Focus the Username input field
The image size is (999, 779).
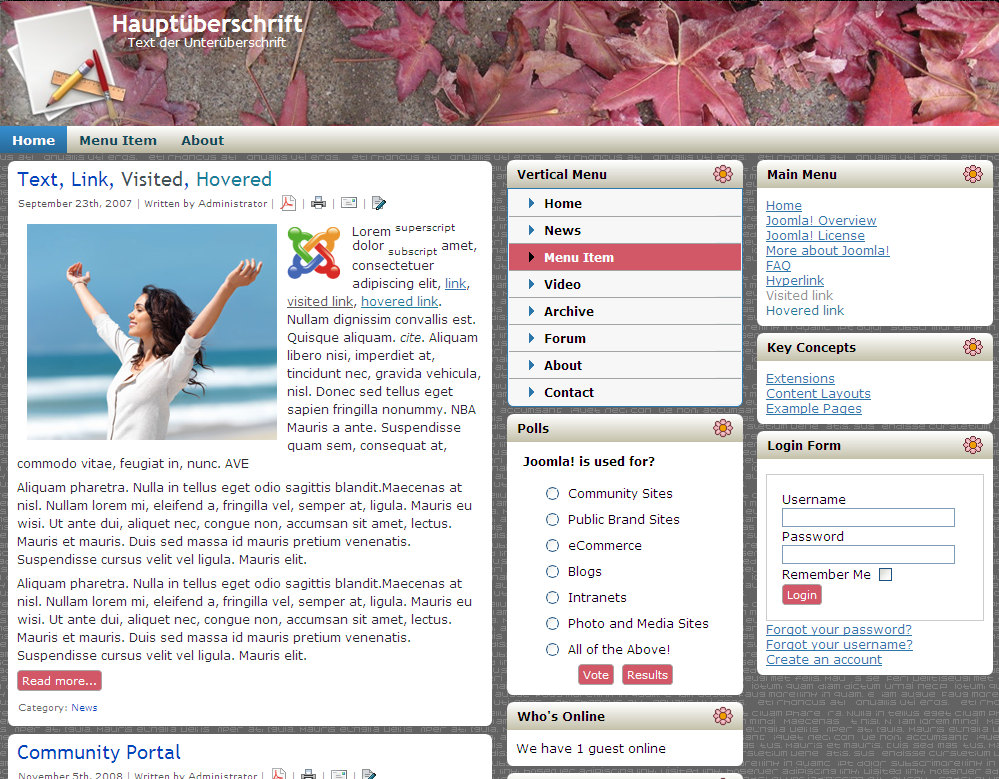click(868, 517)
